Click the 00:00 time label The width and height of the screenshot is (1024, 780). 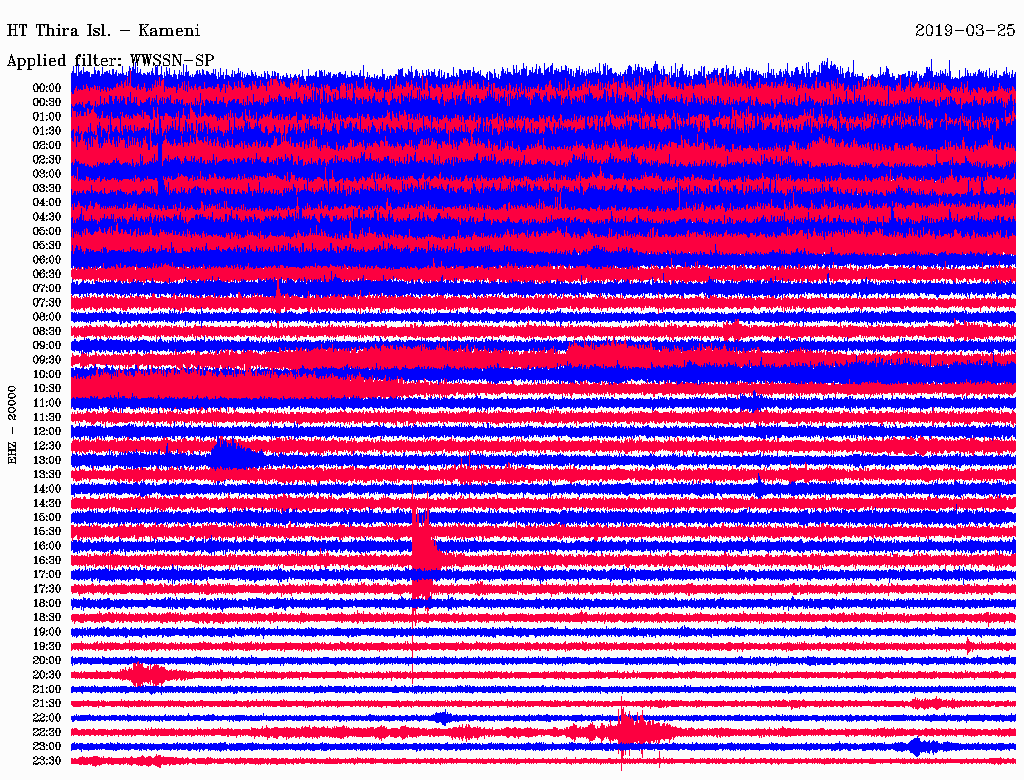(x=47, y=88)
